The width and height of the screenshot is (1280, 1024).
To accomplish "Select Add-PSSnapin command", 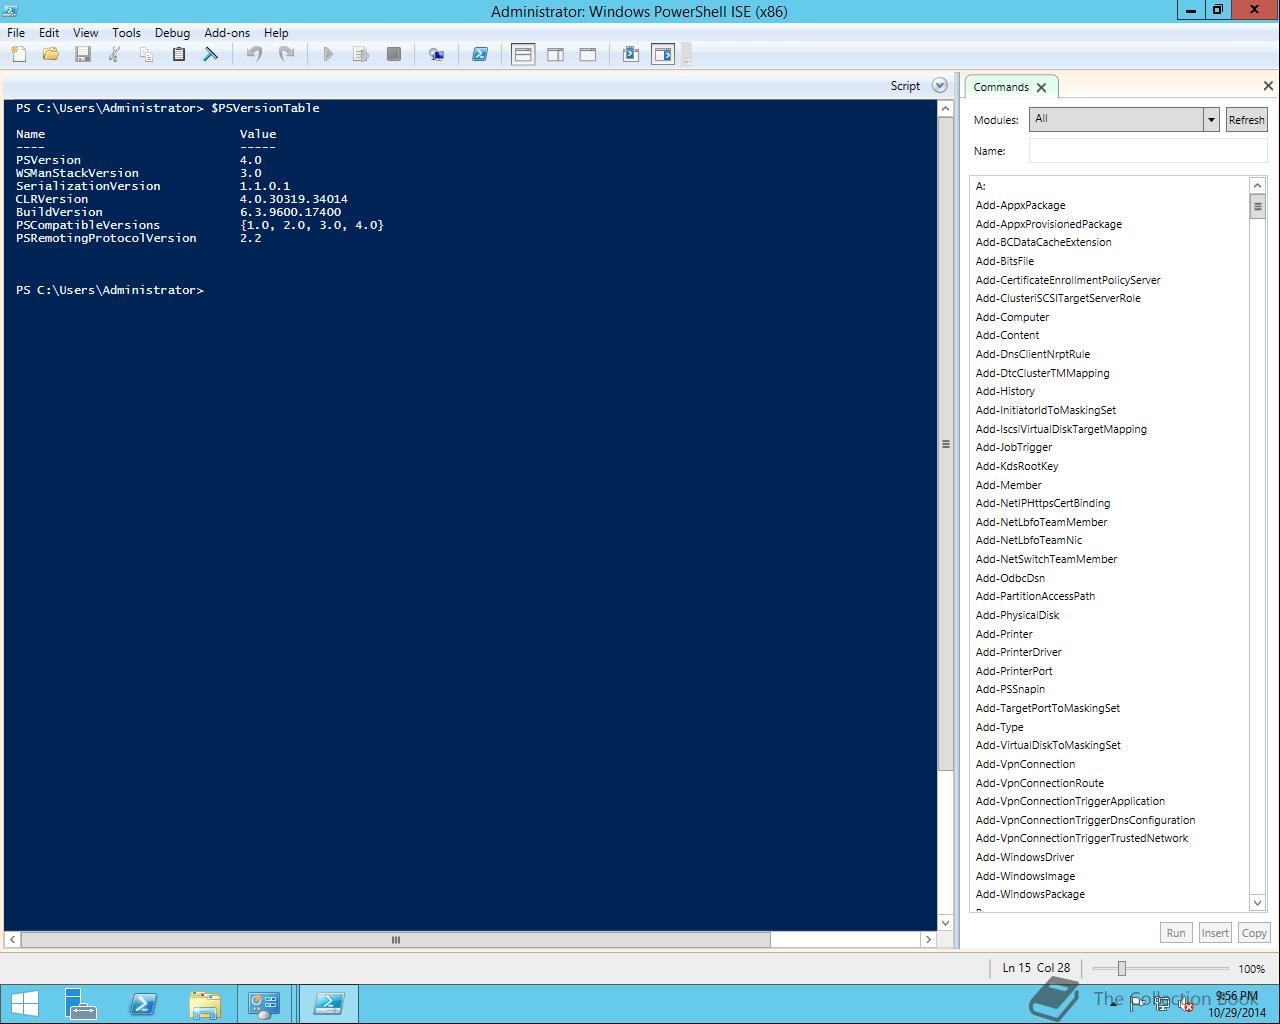I will [x=1010, y=689].
